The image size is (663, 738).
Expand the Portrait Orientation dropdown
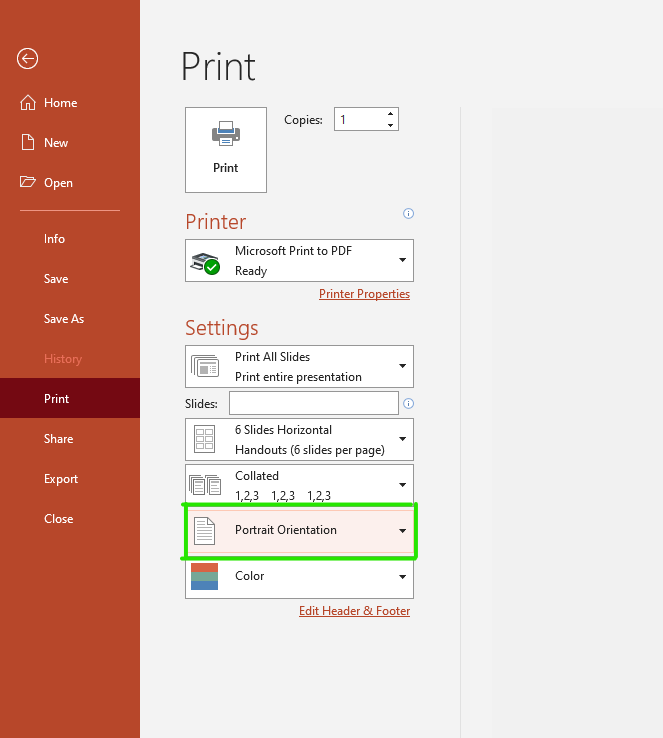(402, 531)
